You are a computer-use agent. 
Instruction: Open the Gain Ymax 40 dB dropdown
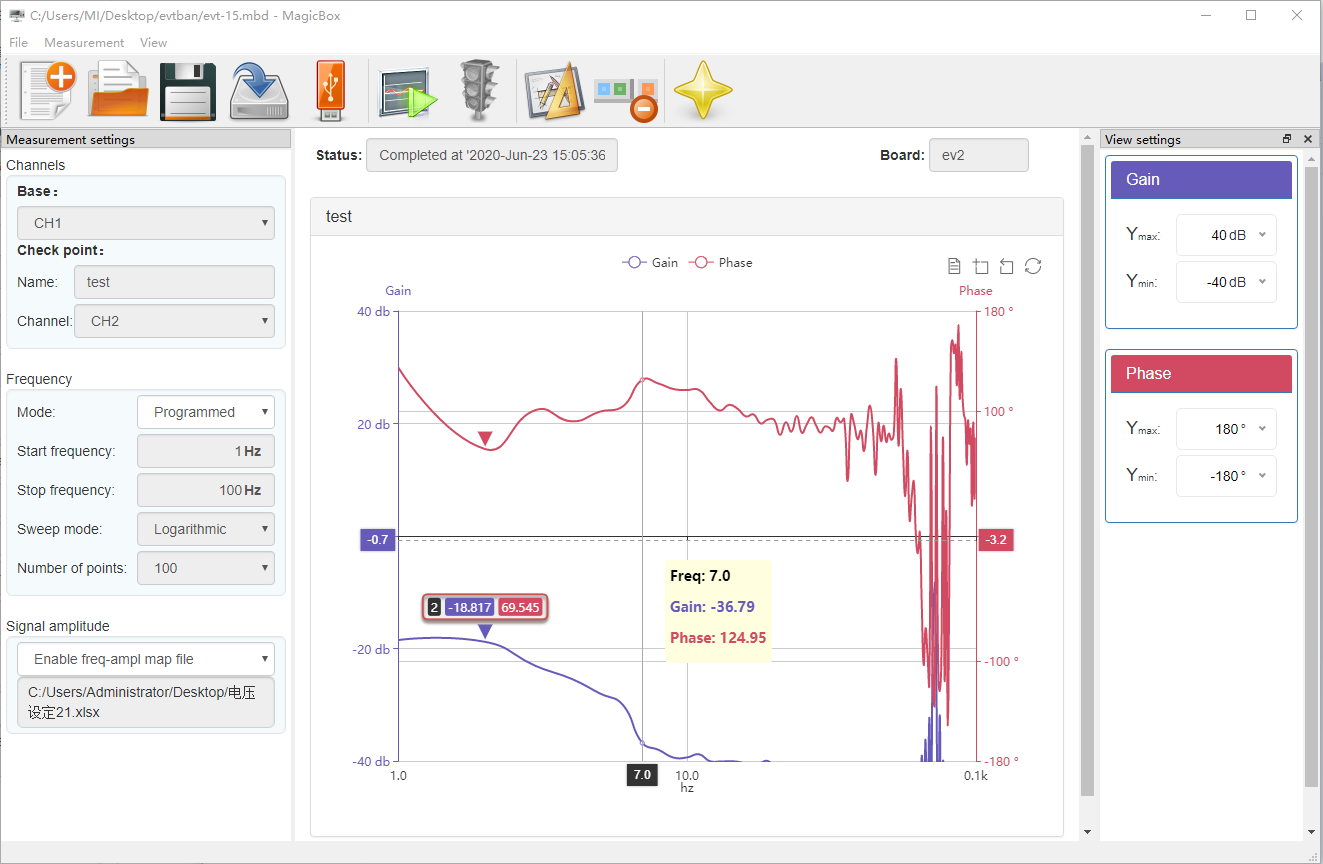click(x=1226, y=235)
